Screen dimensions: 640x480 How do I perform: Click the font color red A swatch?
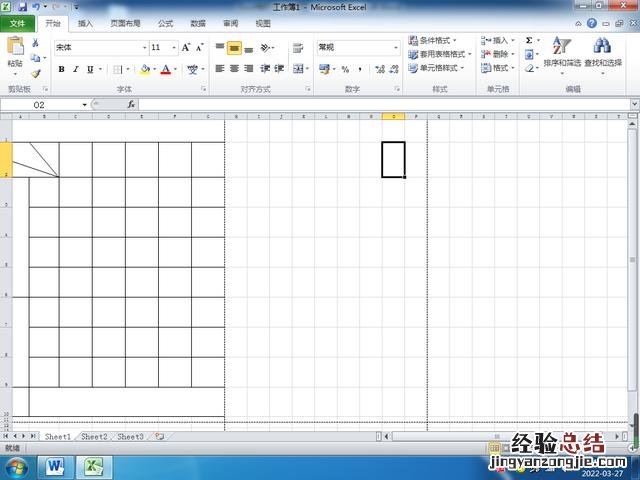coord(168,69)
